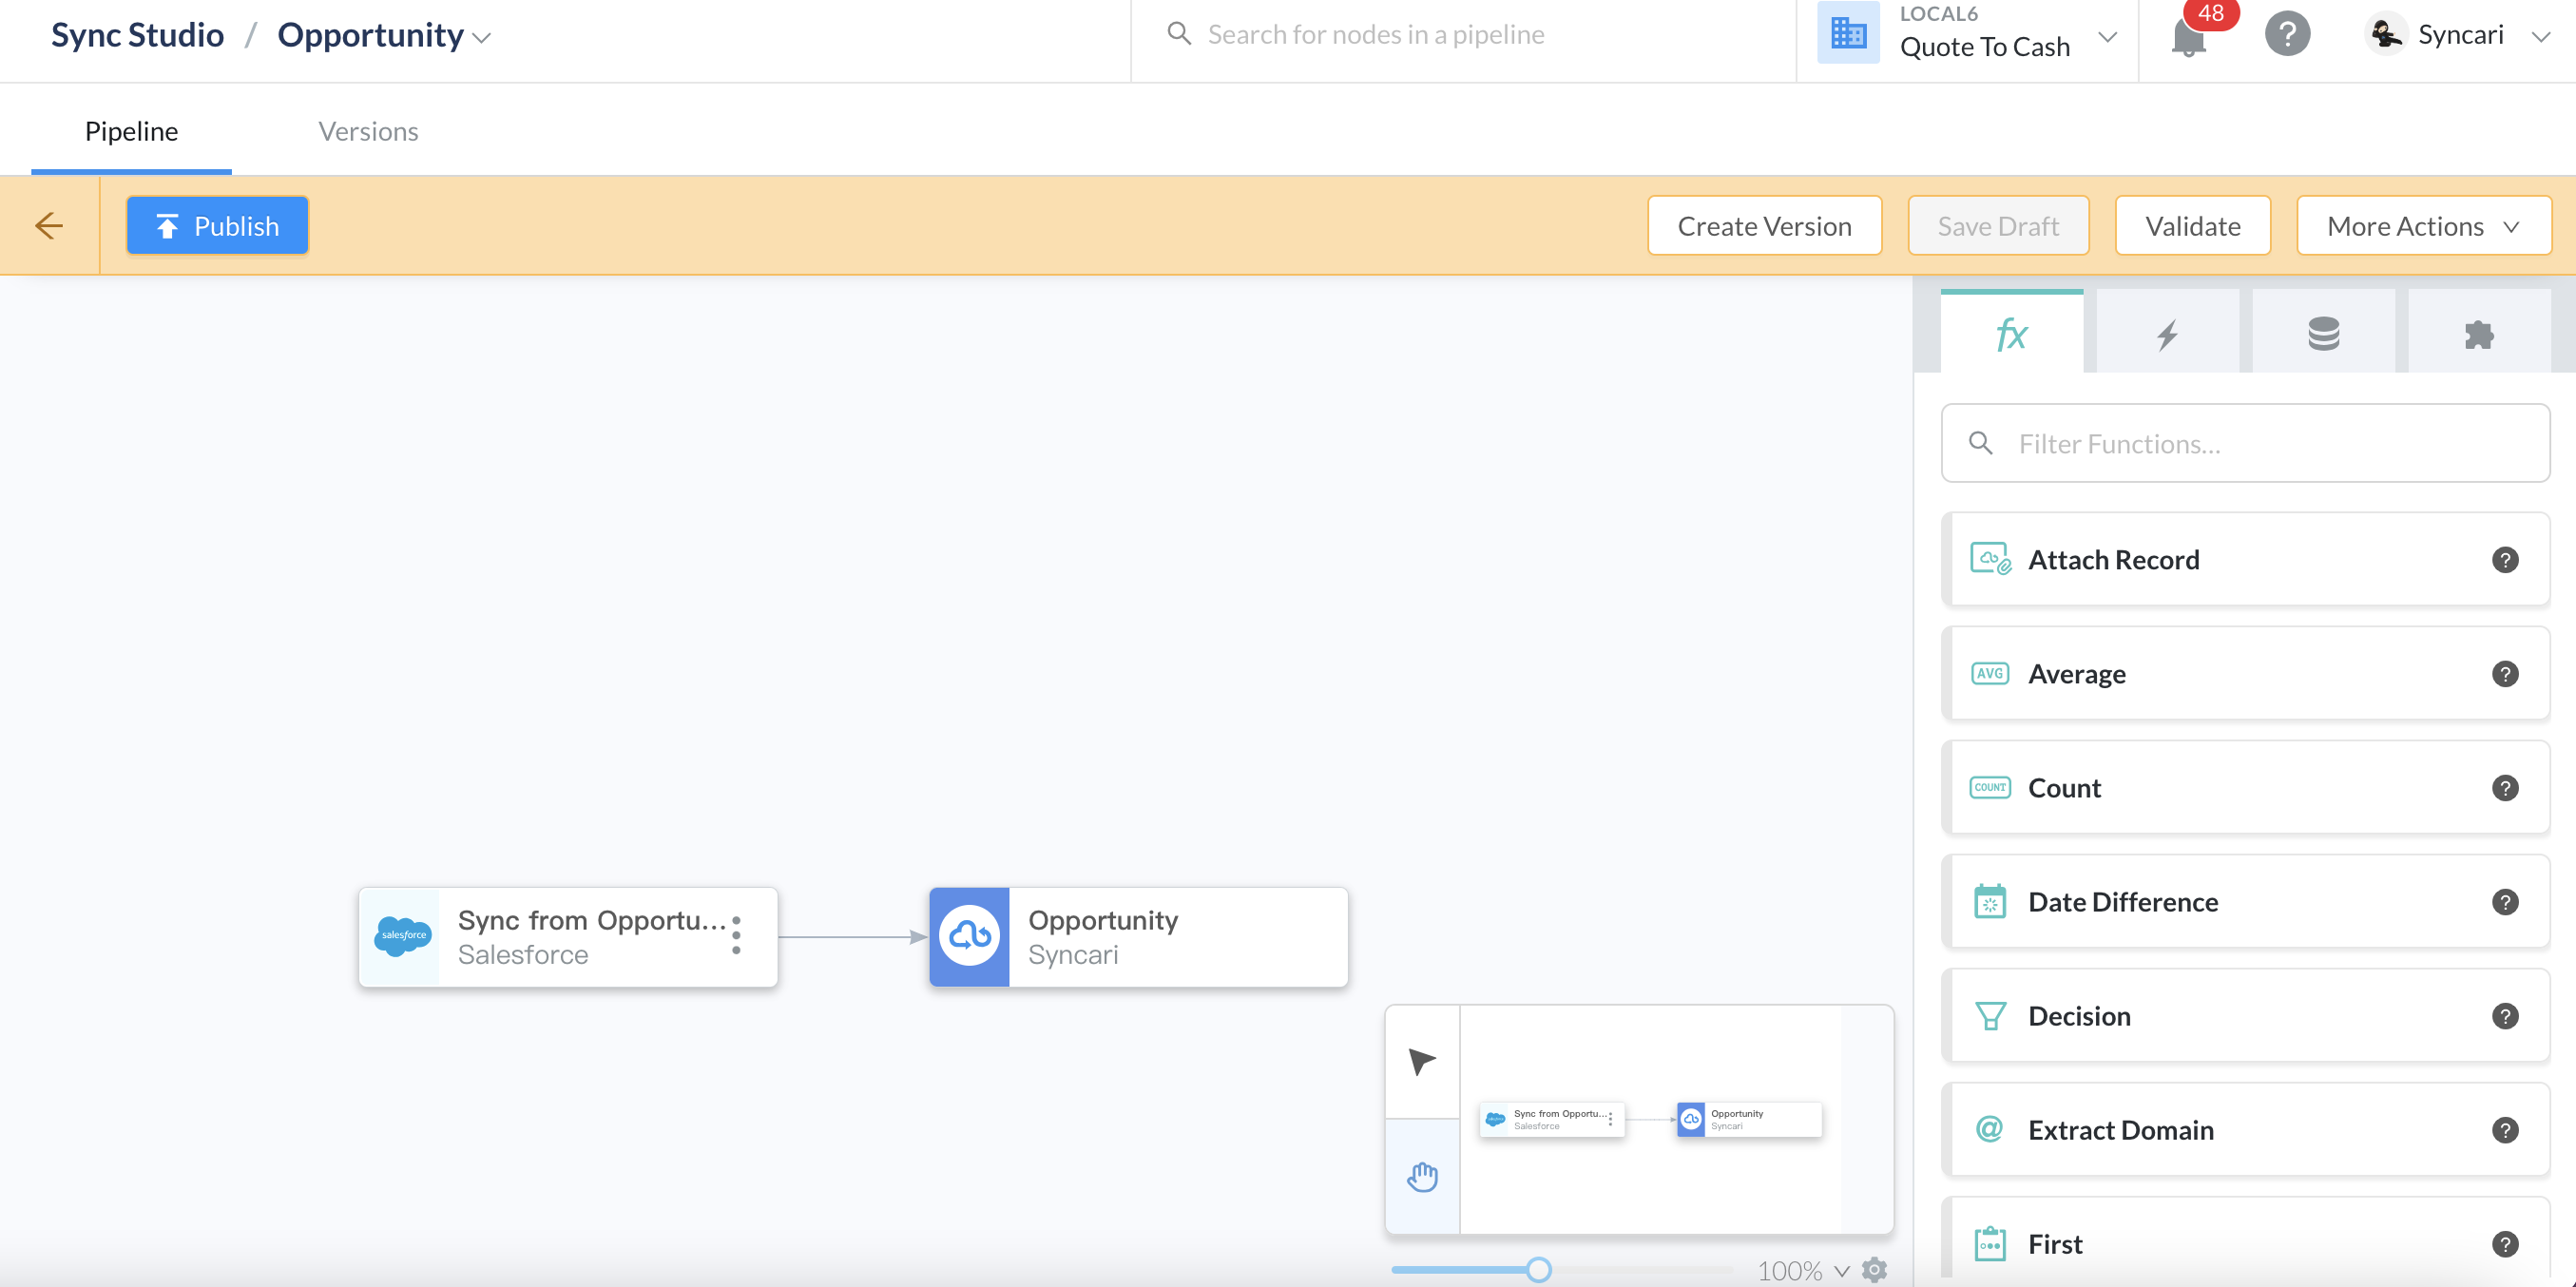Click the Save Draft button
The width and height of the screenshot is (2576, 1287).
1998,226
